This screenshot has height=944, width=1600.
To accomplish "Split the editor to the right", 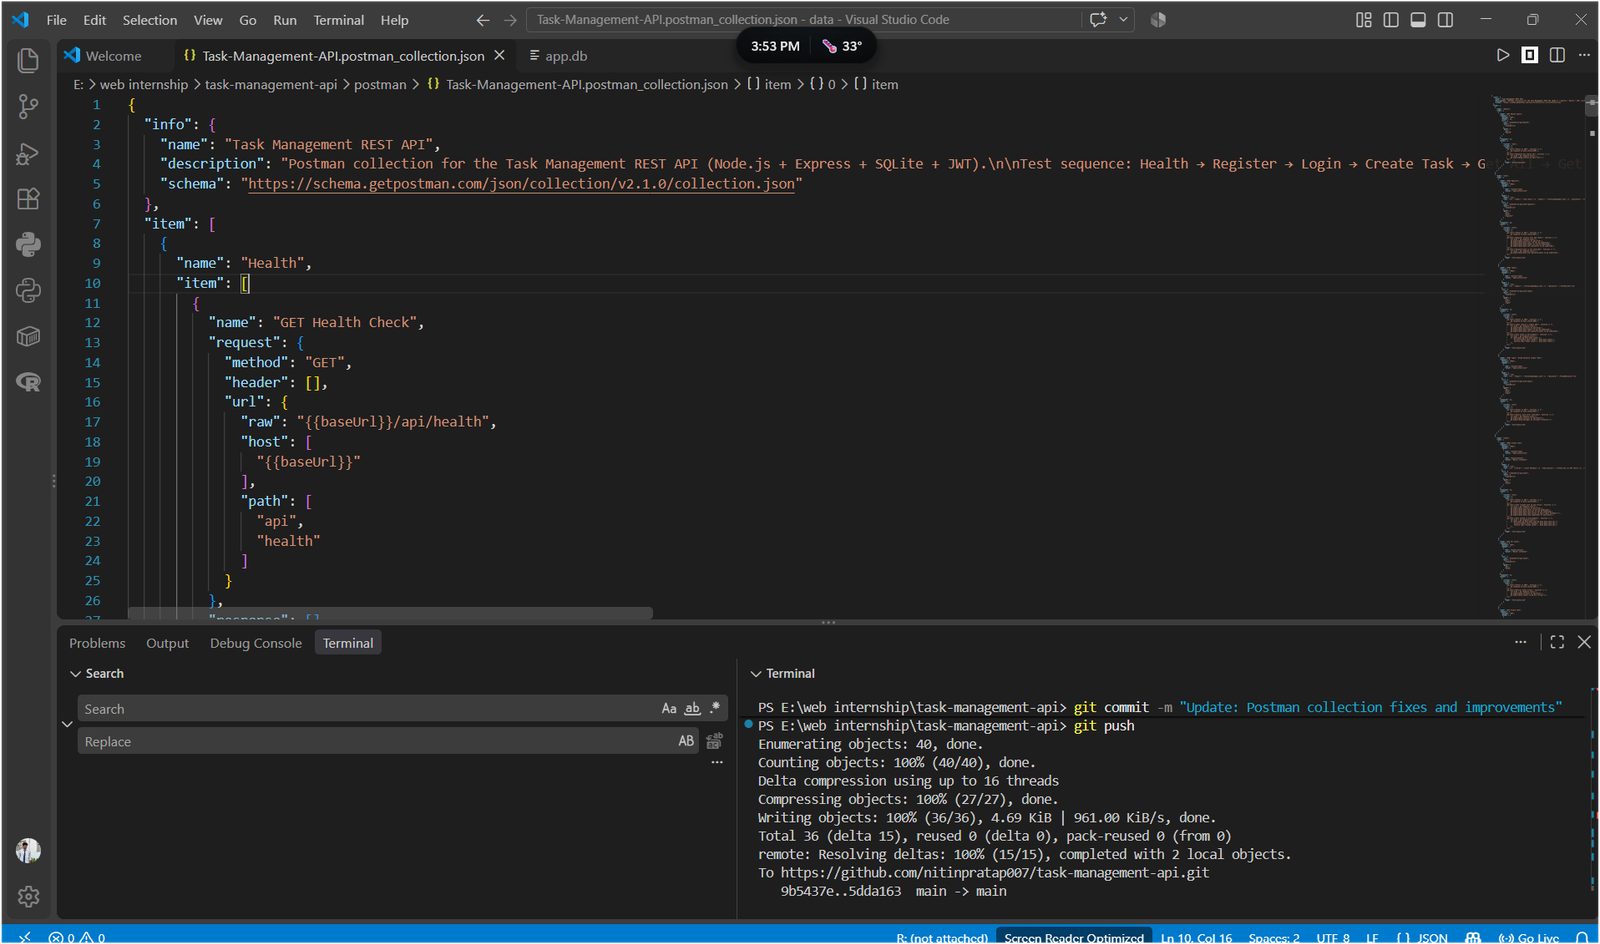I will pos(1557,55).
